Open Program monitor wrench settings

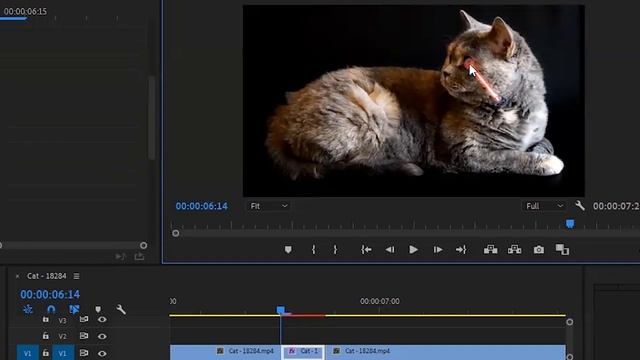tap(580, 206)
